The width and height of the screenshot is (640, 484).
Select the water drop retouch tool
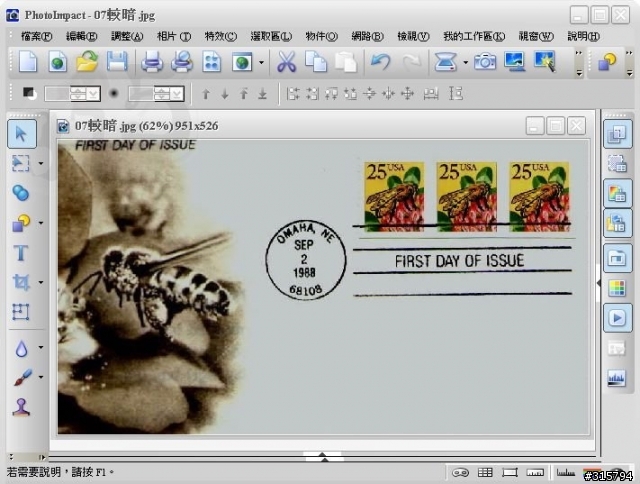tap(21, 348)
